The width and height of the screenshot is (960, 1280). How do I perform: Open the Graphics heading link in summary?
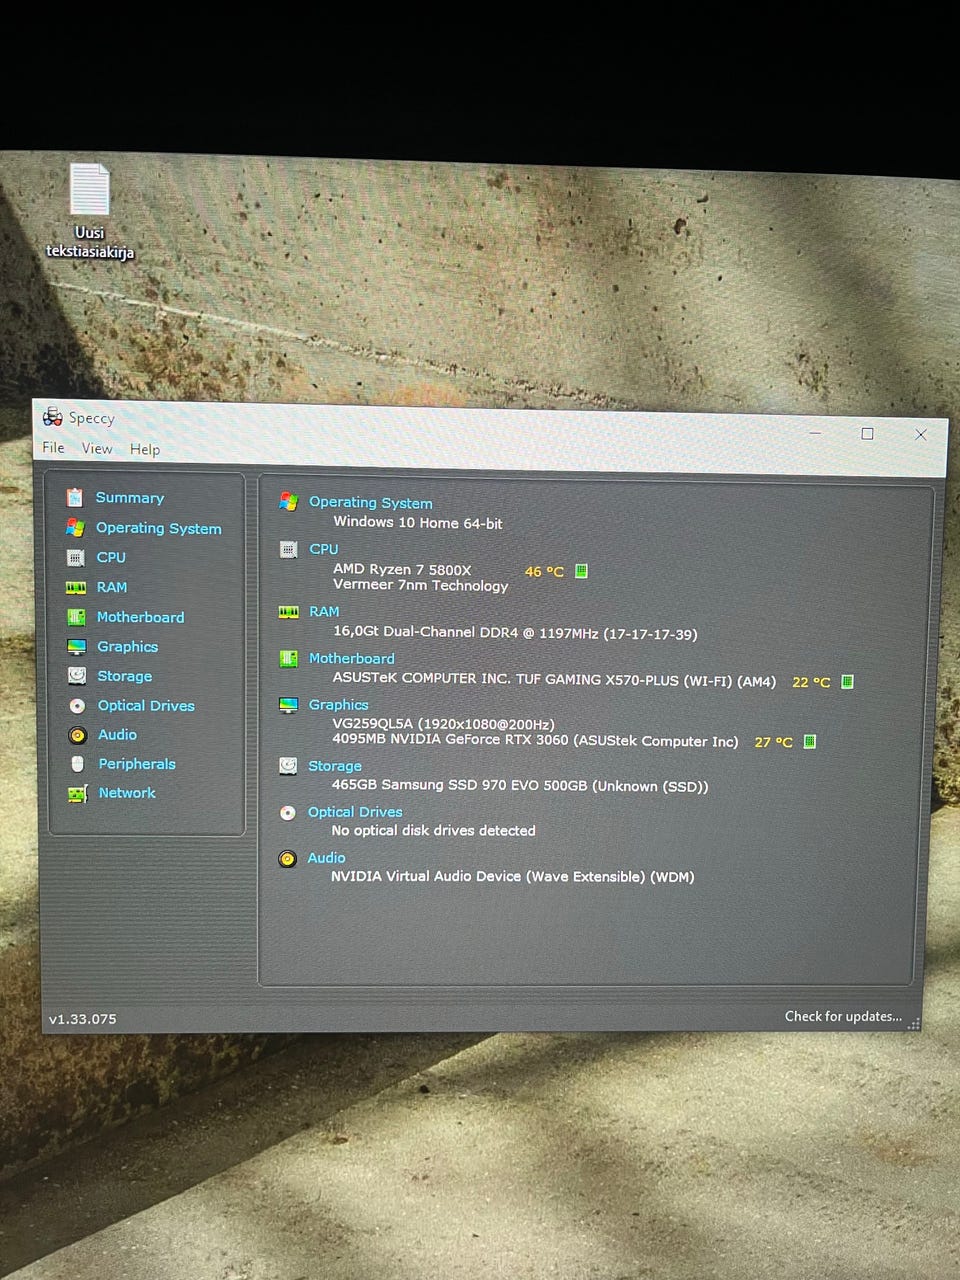[x=339, y=704]
